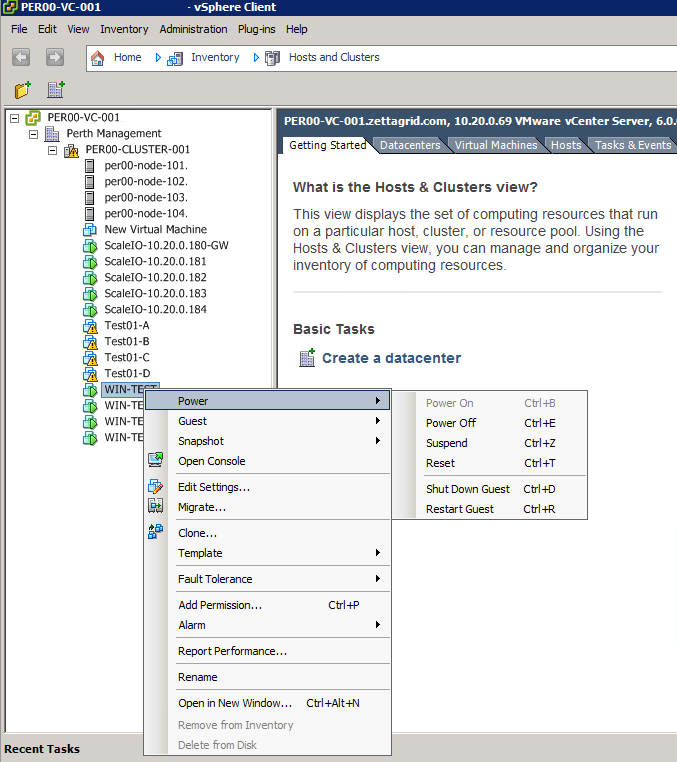Click the host icon for per00-node-101
The image size is (677, 762).
pos(89,166)
